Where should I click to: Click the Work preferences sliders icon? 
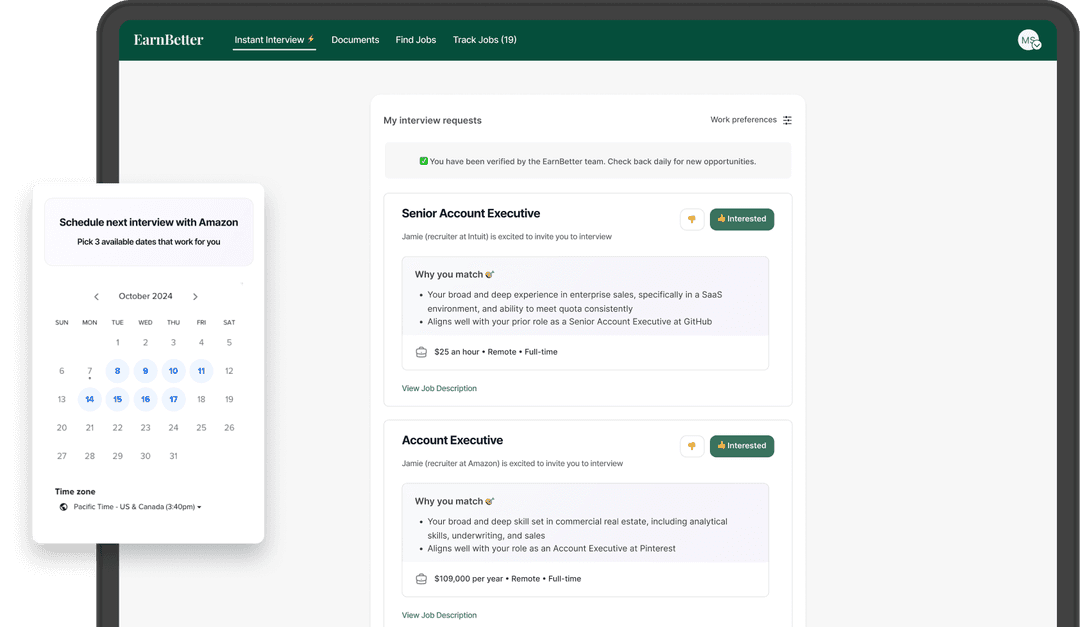[787, 120]
